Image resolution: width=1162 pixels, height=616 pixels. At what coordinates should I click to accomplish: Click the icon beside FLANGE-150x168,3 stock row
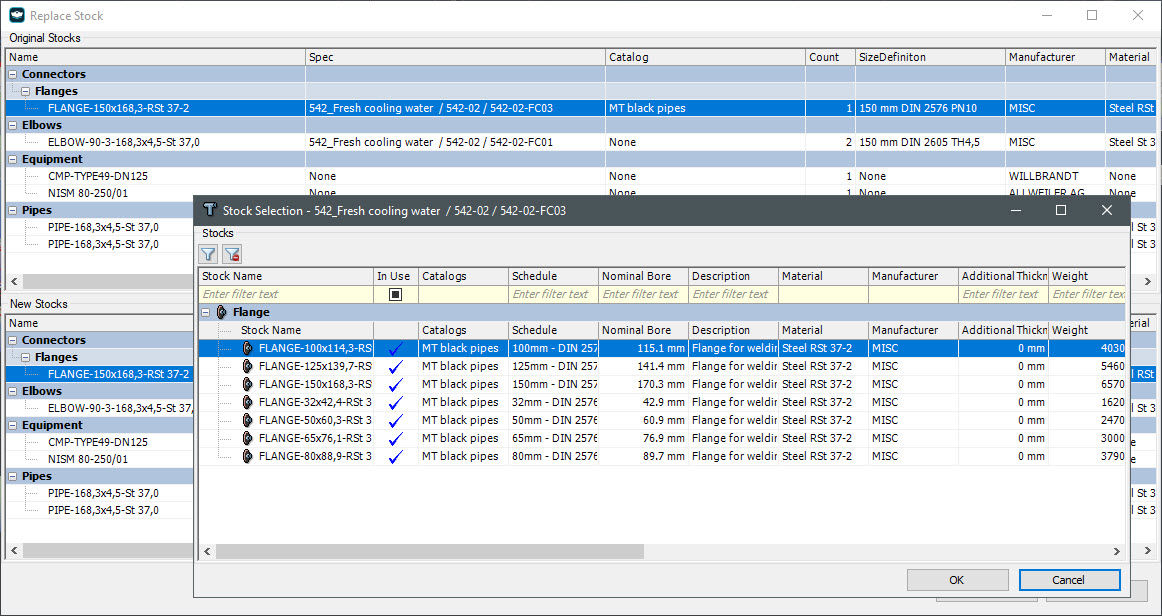point(247,384)
